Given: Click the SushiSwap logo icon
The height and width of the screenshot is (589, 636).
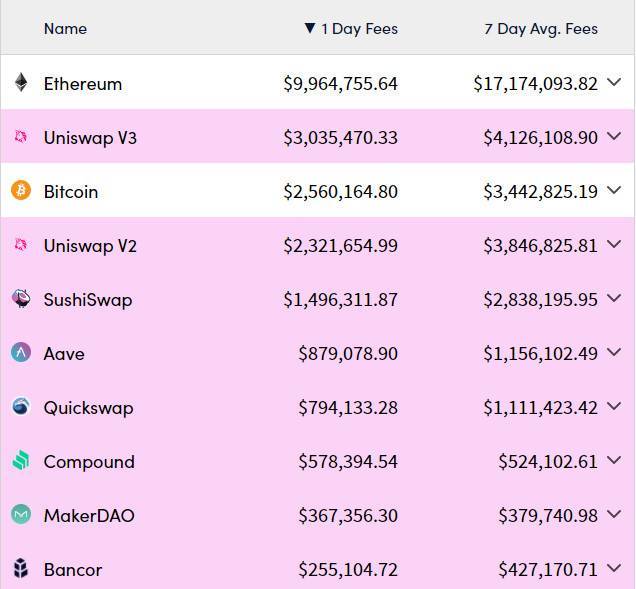Looking at the screenshot, I should click(21, 299).
